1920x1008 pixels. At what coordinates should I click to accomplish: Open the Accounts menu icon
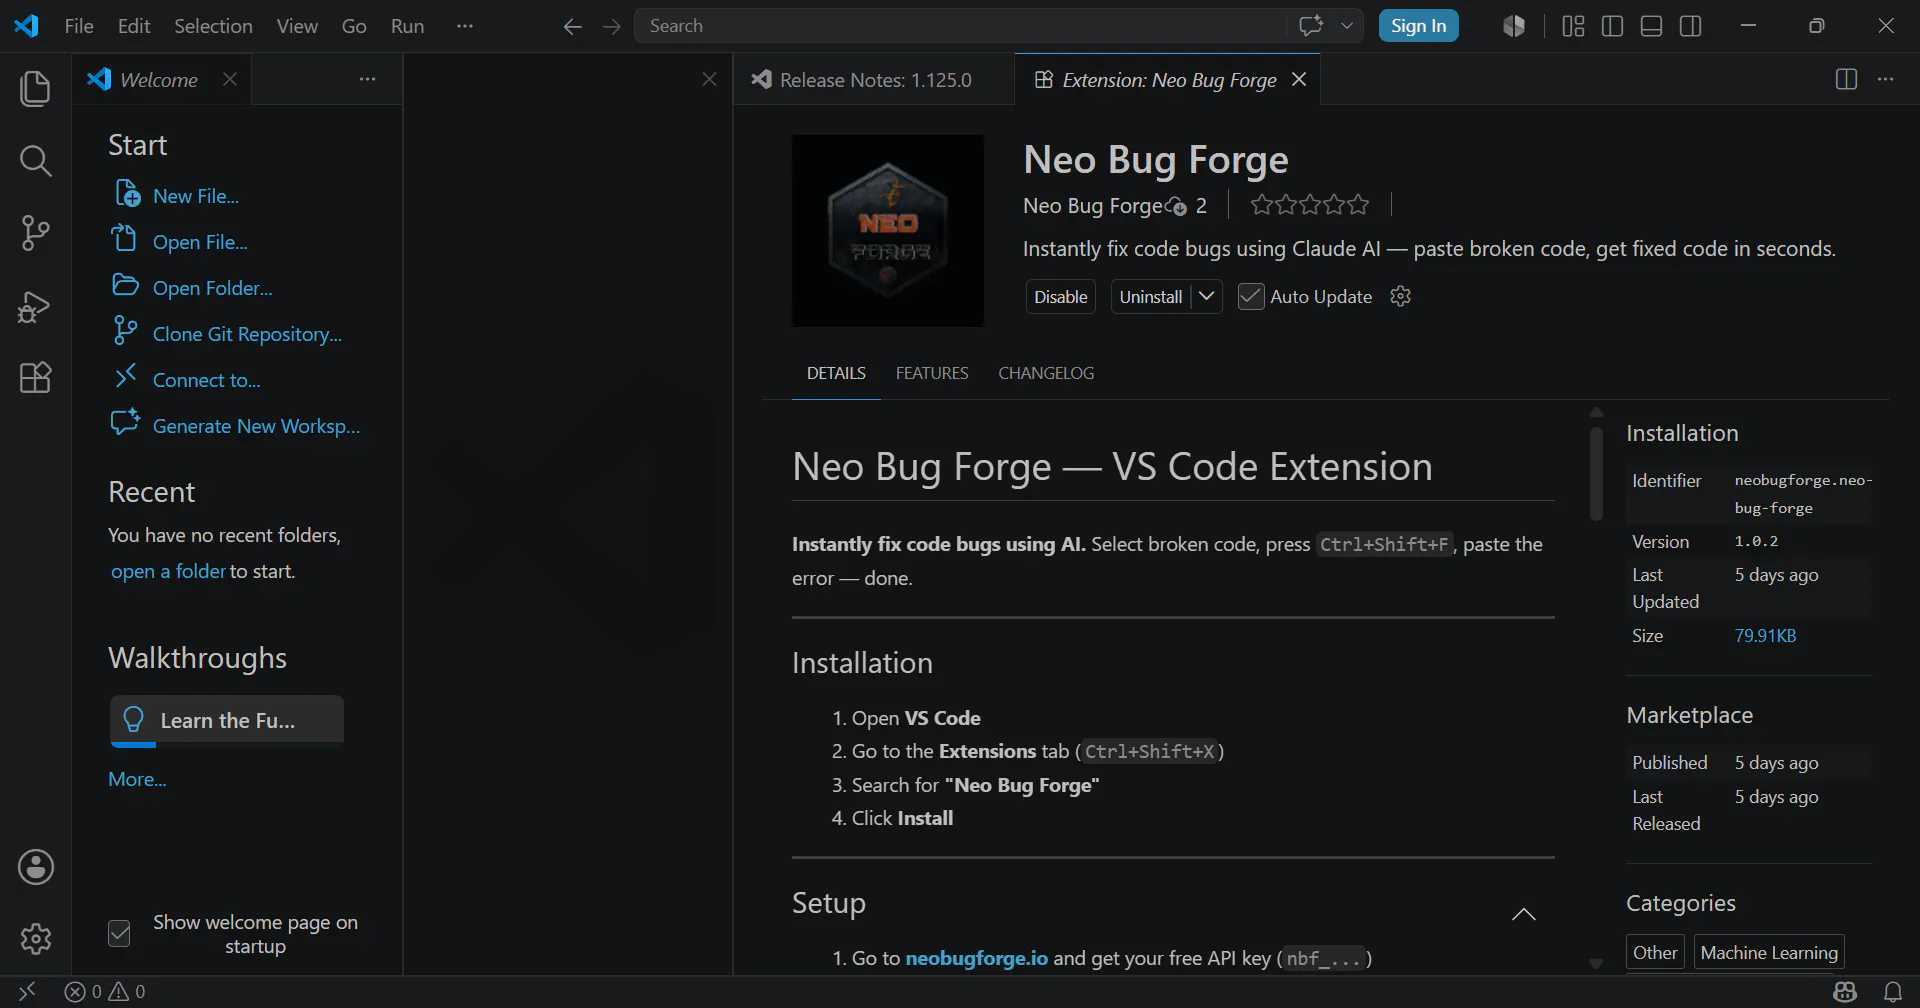tap(35, 867)
